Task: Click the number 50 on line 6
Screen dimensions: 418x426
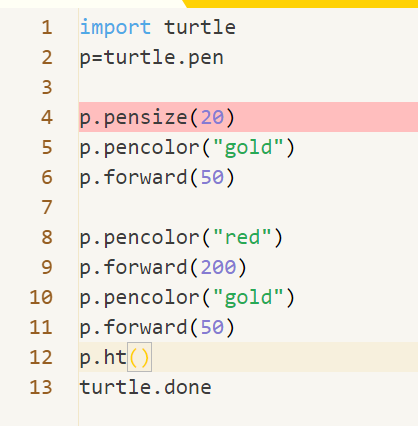Action: [x=212, y=177]
